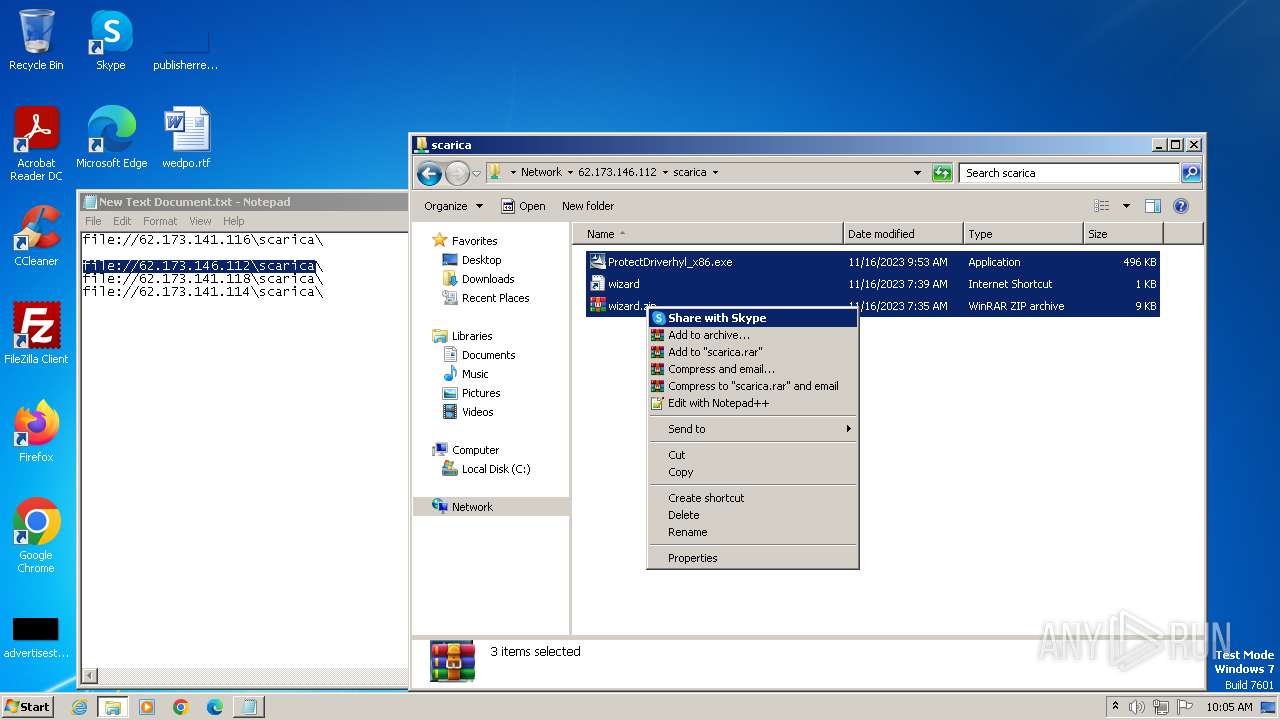The image size is (1280, 720).
Task: Select the Downloads favorite
Action: coord(488,279)
